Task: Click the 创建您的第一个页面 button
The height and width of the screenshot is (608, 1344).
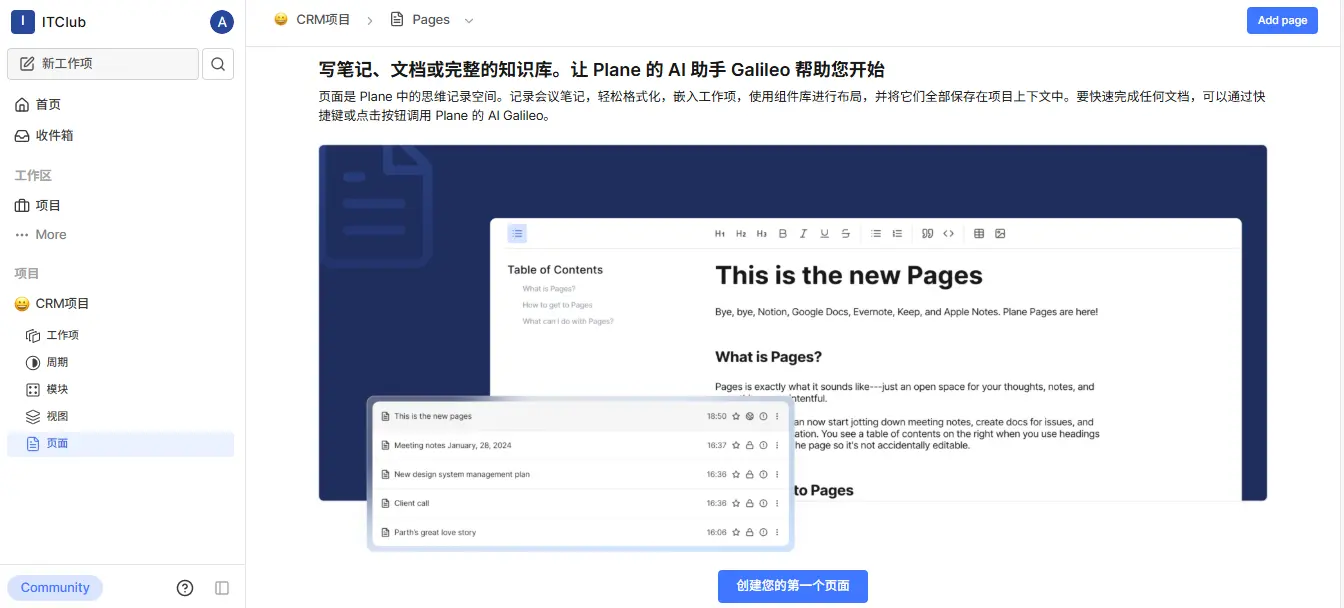Action: [x=792, y=586]
